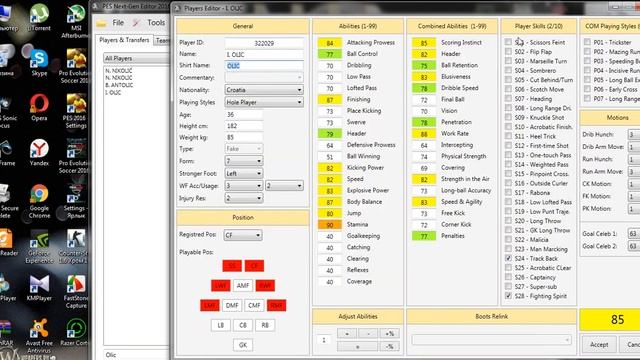This screenshot has width=640, height=360.
Task: Open the Yandex browser icon
Action: click(x=39, y=152)
